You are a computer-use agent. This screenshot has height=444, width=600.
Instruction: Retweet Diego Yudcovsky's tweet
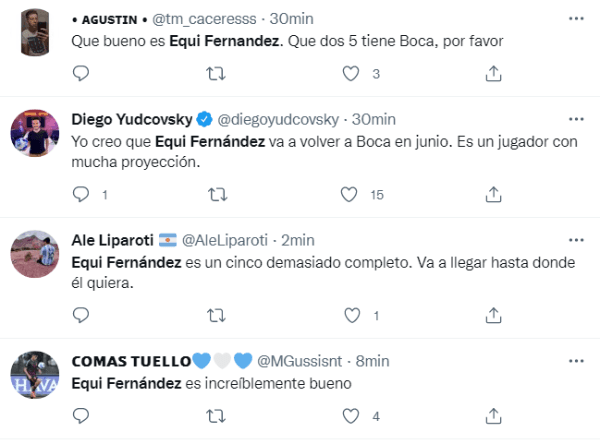tap(214, 194)
